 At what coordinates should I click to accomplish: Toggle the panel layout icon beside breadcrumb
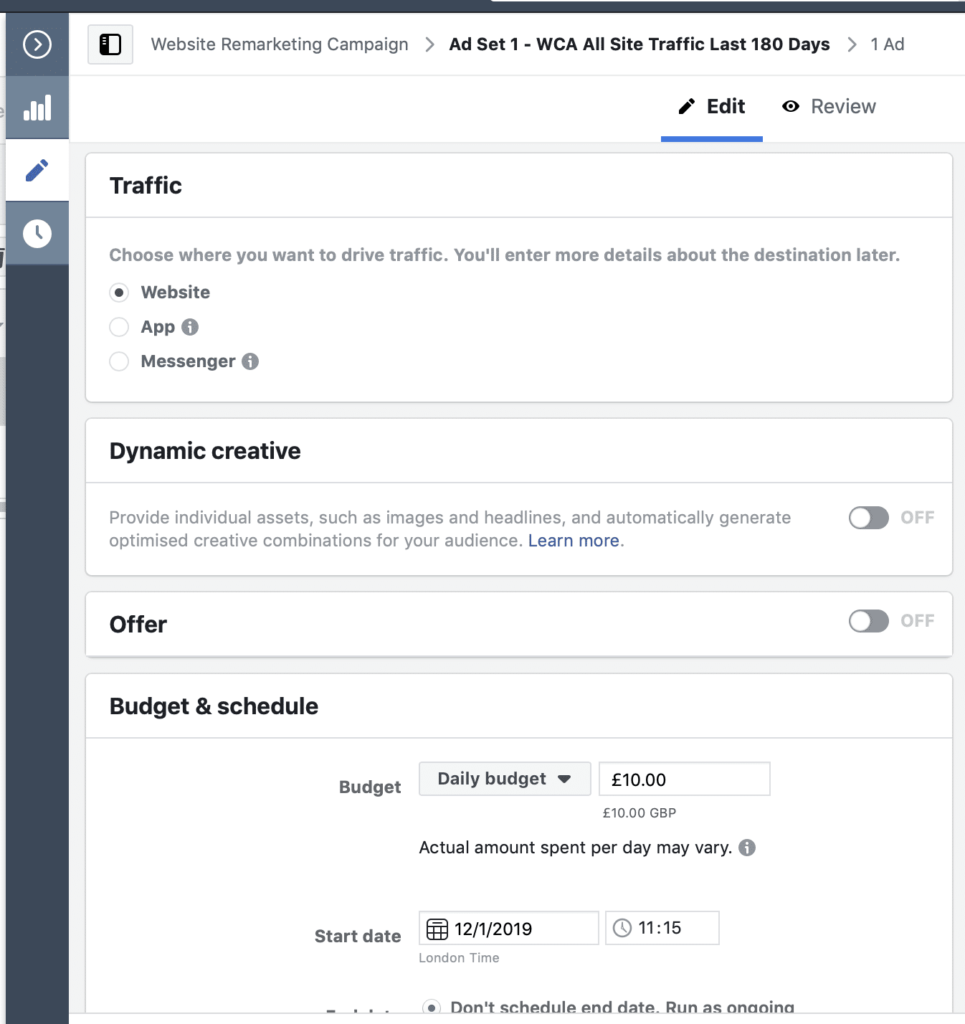110,44
